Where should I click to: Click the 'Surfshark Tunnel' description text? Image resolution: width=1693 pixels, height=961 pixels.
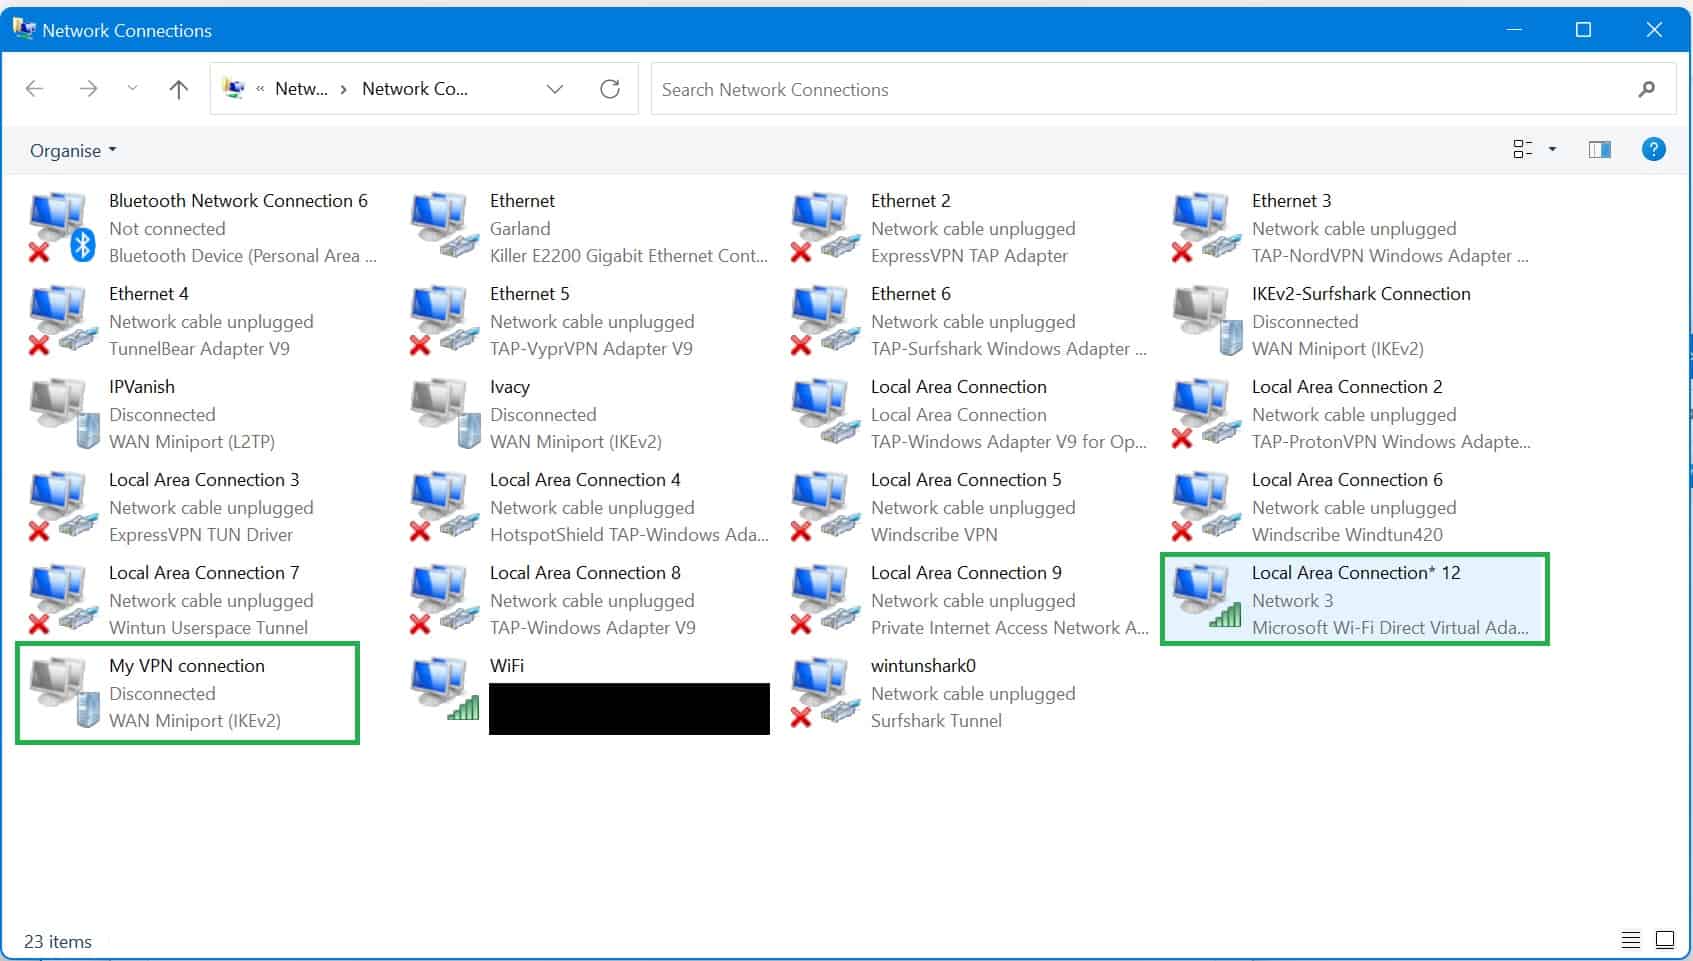(936, 721)
